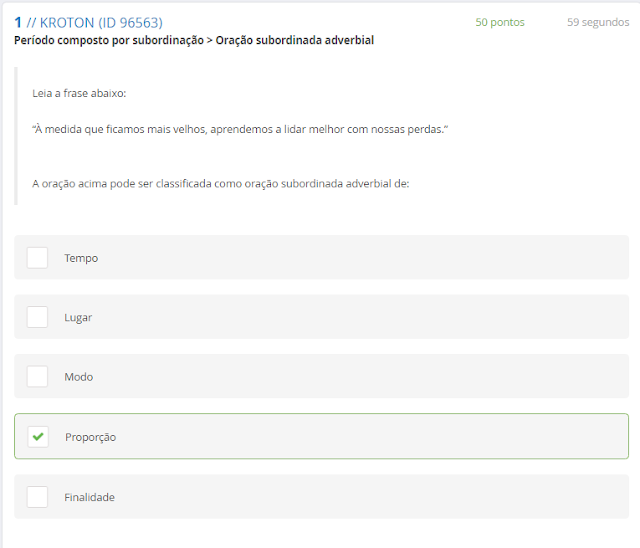The height and width of the screenshot is (548, 640).
Task: Open the Oração subordinada adverbial breadcrumb
Action: tap(294, 41)
